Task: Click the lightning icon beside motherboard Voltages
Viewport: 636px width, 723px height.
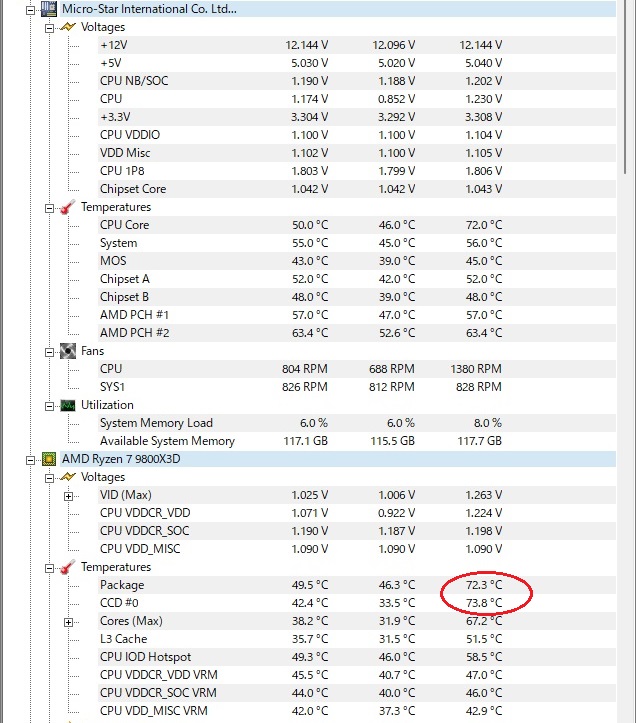Action: pyautogui.click(x=68, y=27)
